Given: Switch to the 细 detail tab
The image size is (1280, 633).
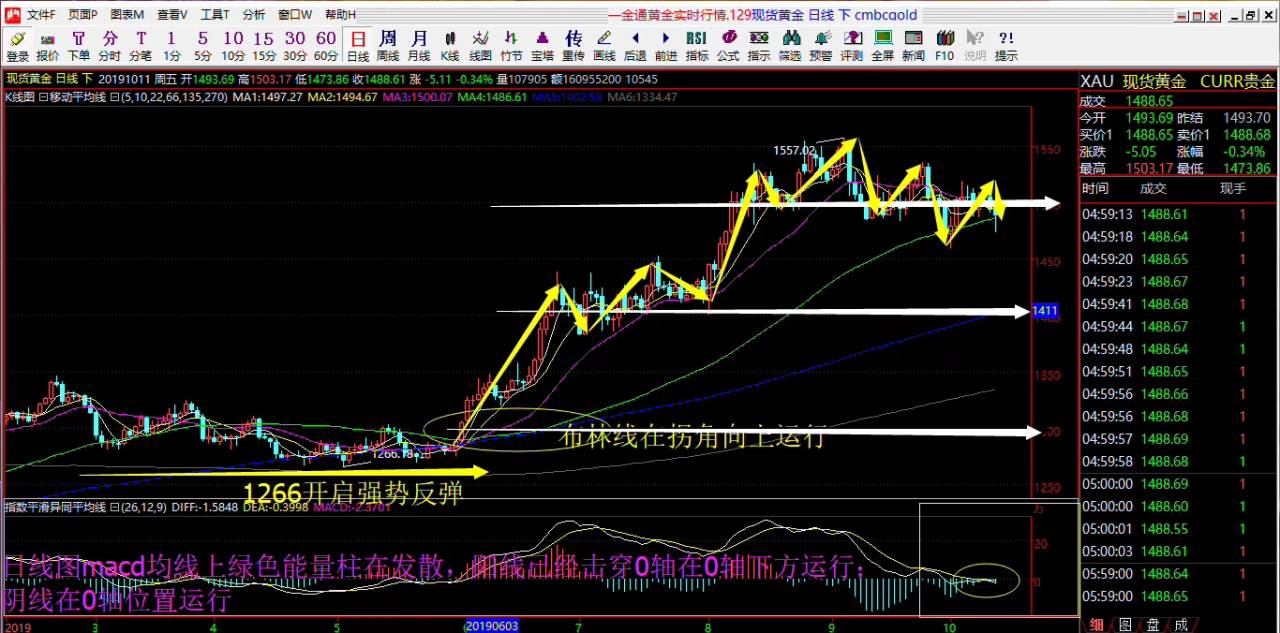Looking at the screenshot, I should pos(1097,624).
